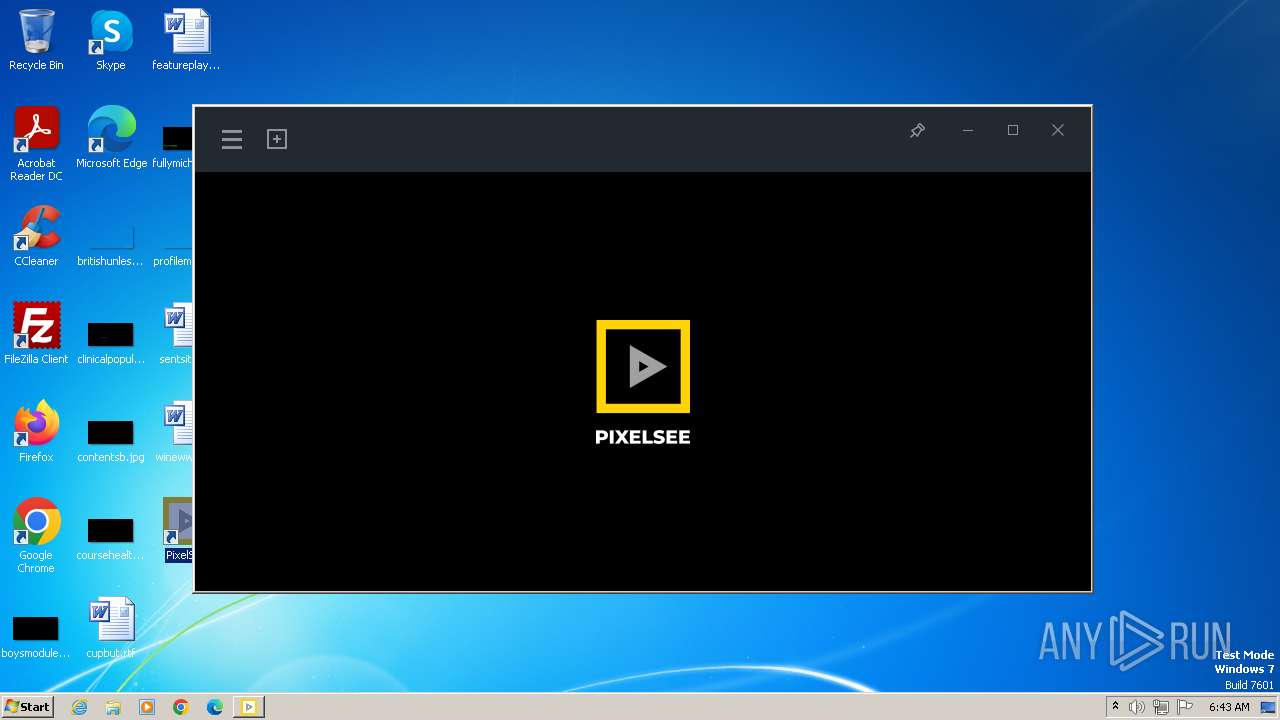The height and width of the screenshot is (720, 1280).
Task: Minimize the PixelSee window
Action: (967, 131)
